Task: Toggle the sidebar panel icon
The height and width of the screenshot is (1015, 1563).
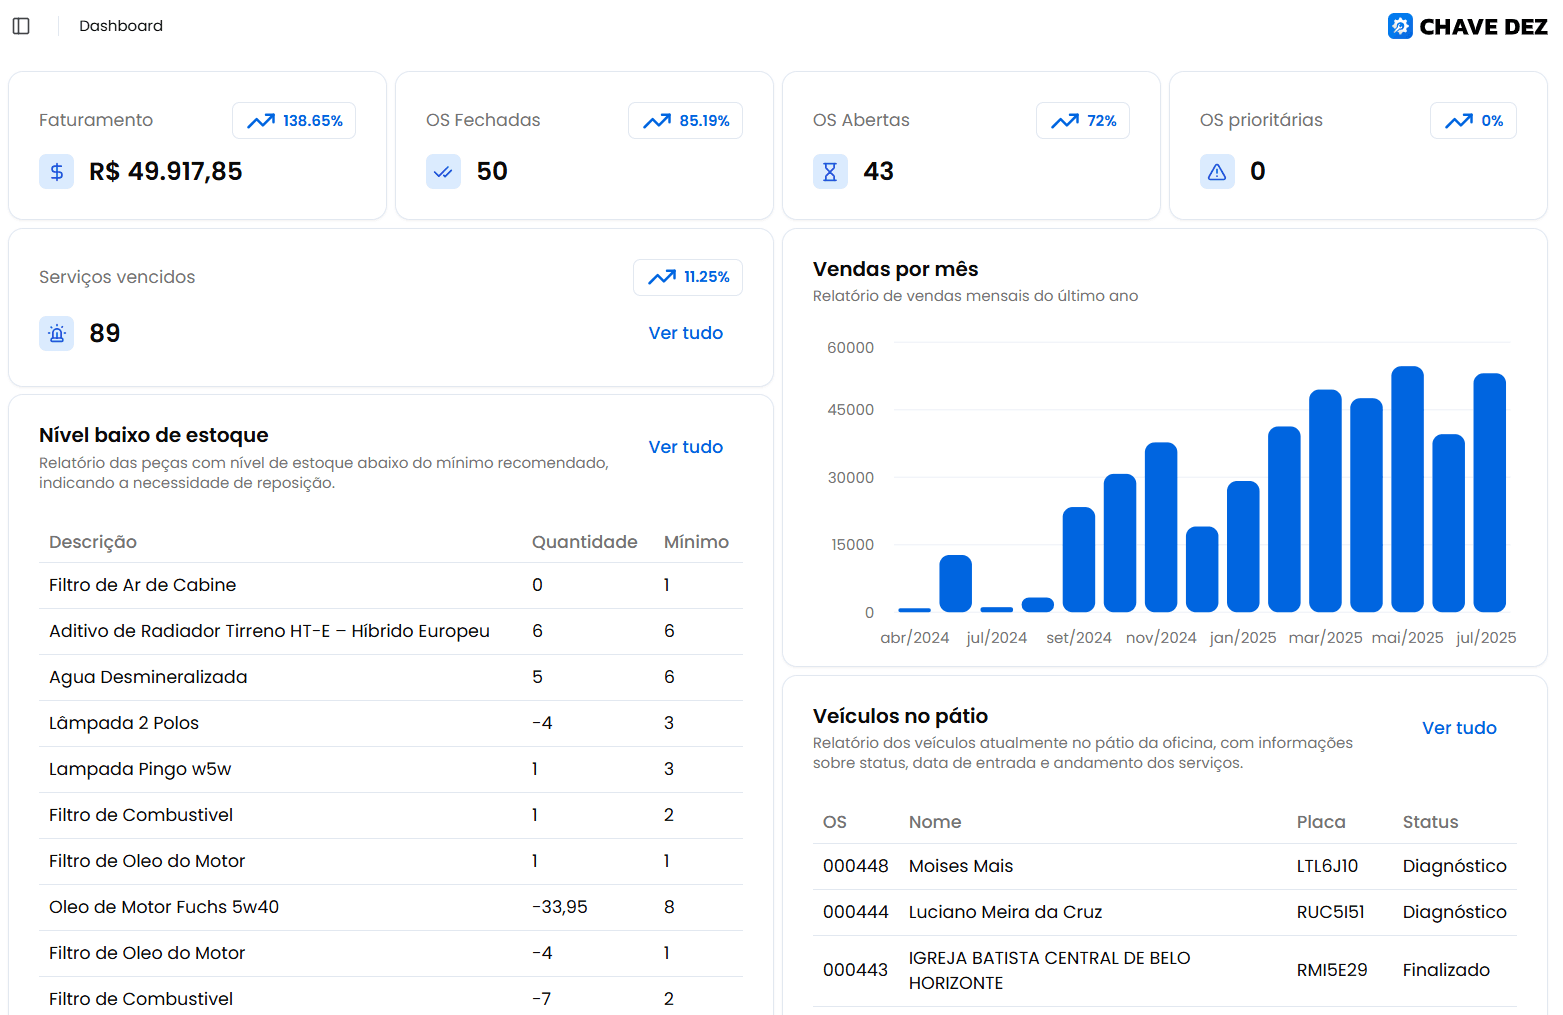Action: [21, 26]
